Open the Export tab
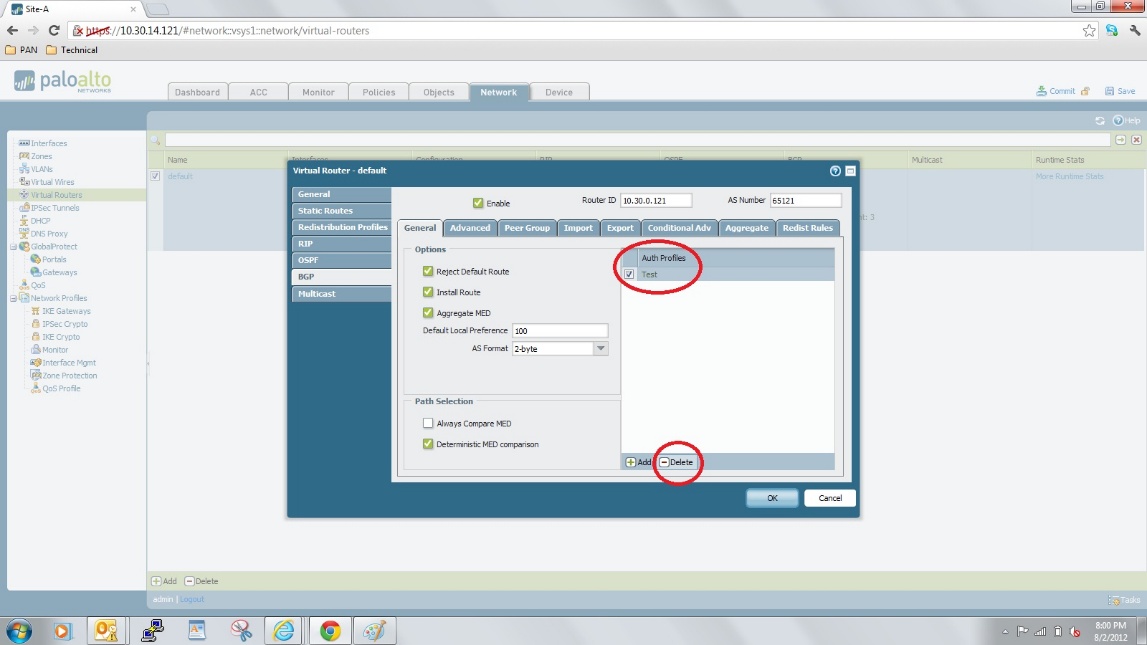This screenshot has height=645, width=1147. (620, 227)
